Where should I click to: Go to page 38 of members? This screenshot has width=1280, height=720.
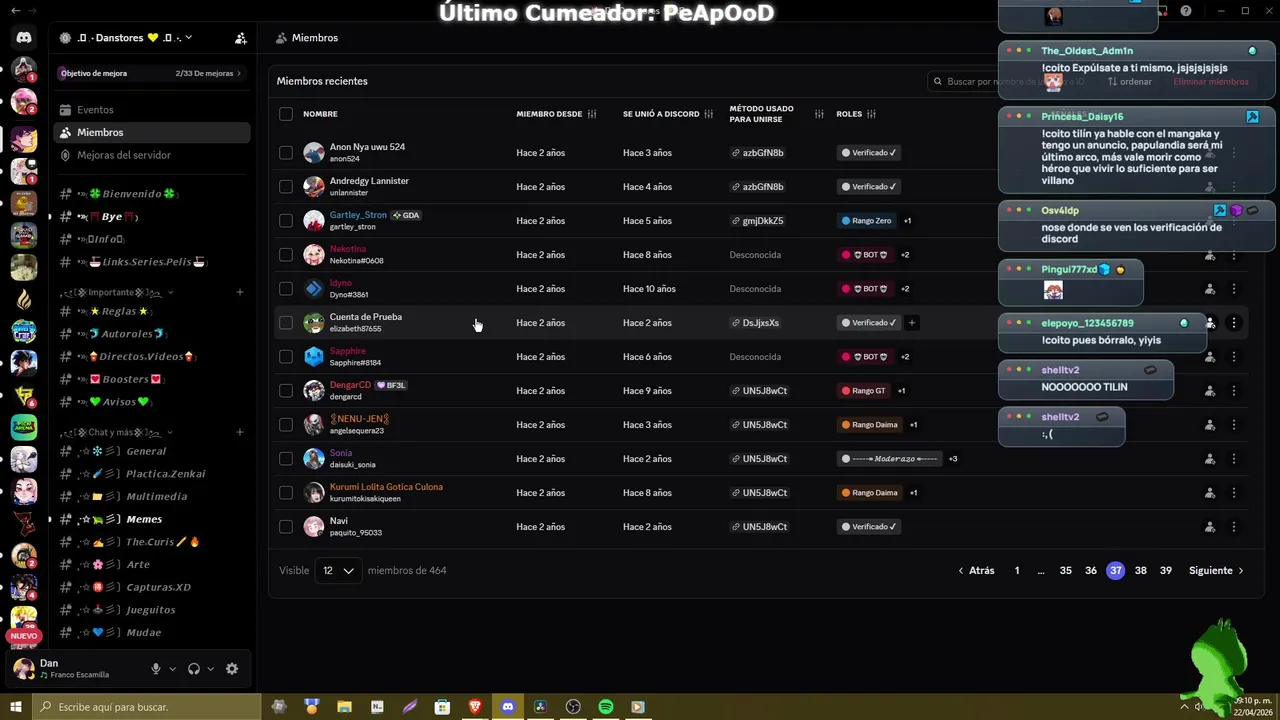tap(1140, 571)
